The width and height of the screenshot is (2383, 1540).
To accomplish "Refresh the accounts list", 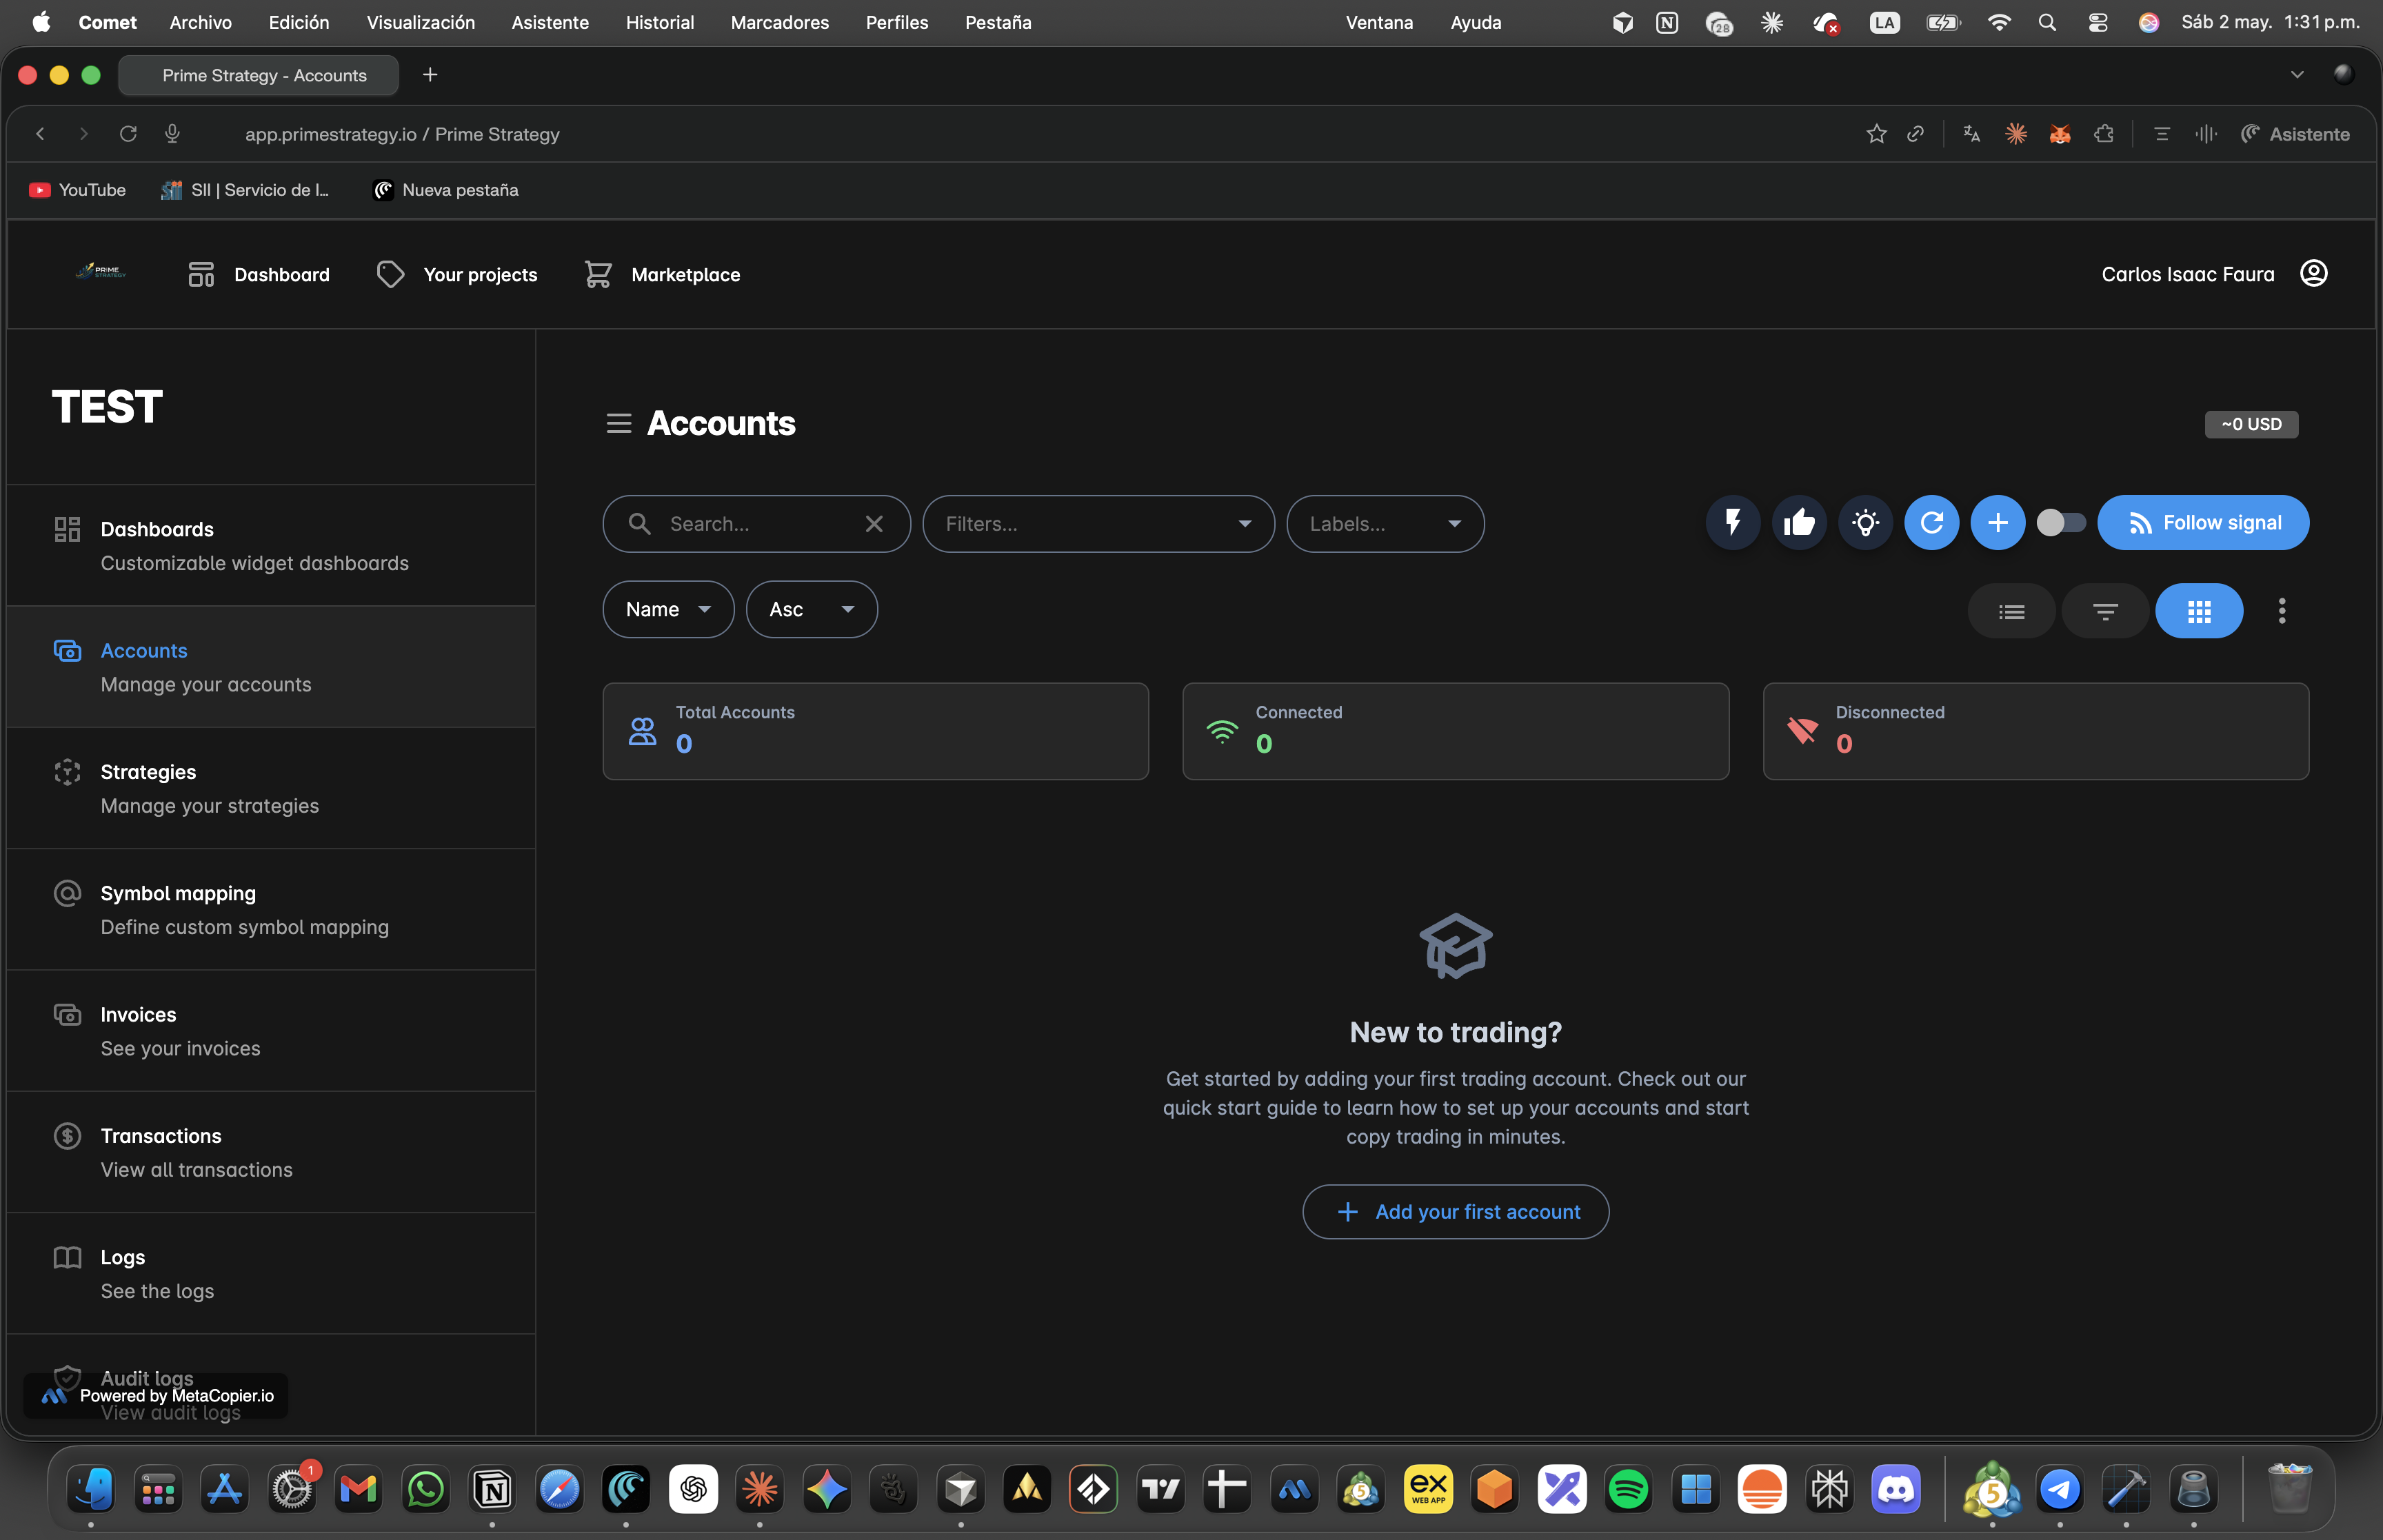I will pyautogui.click(x=1931, y=523).
